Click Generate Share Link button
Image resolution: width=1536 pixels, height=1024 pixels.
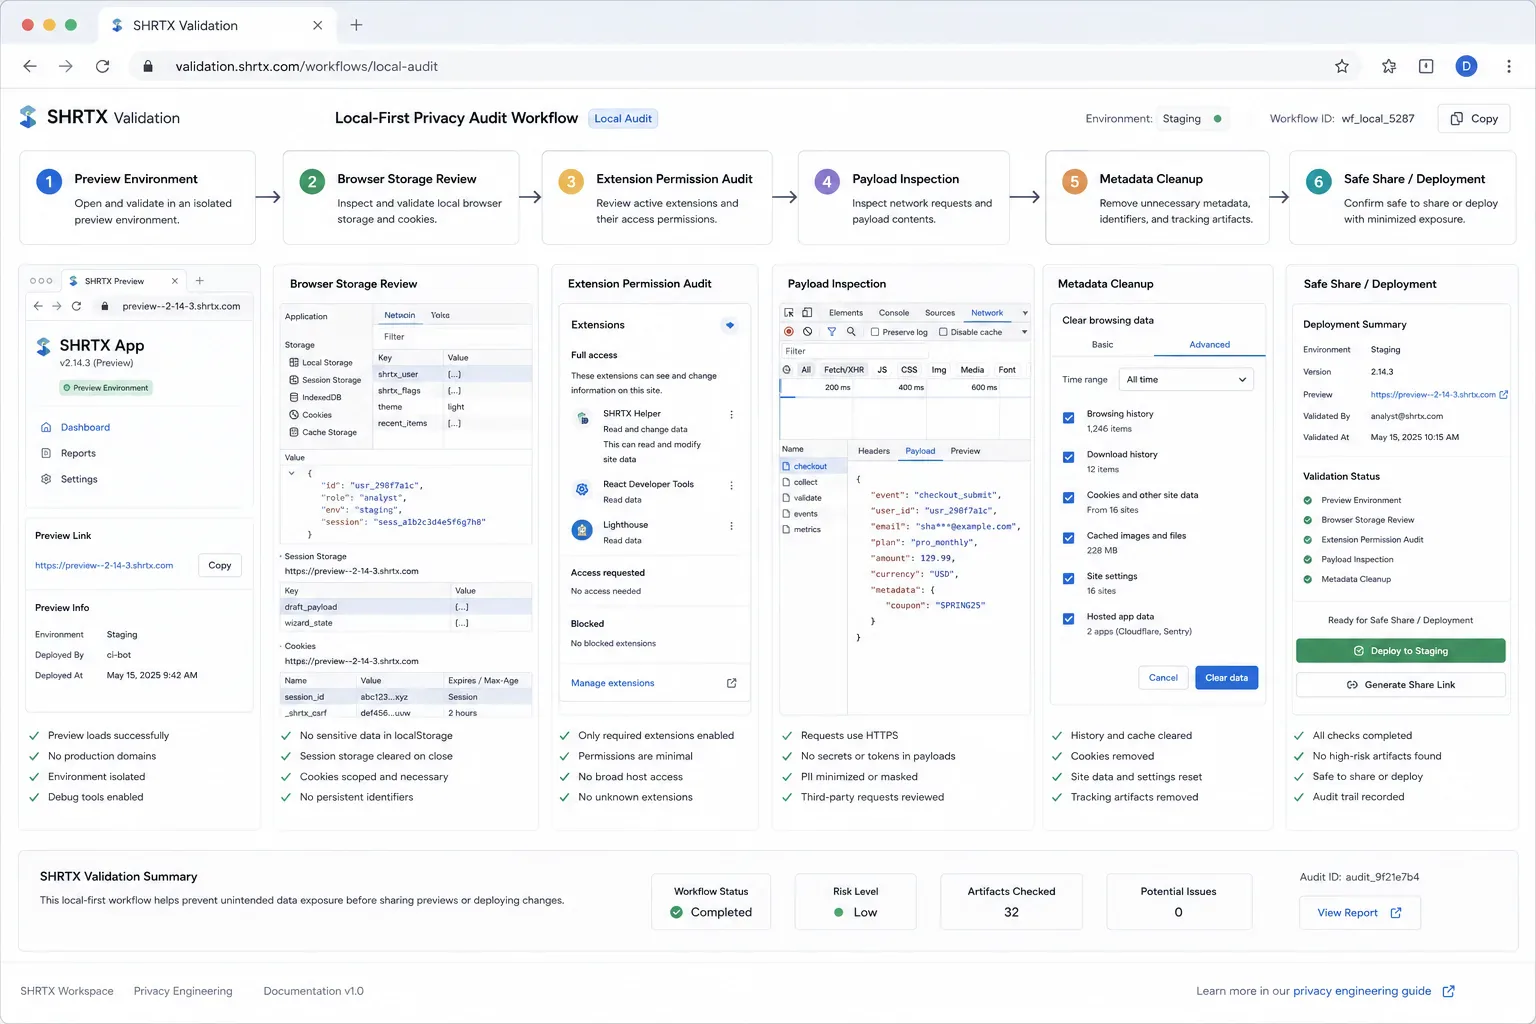pos(1400,685)
